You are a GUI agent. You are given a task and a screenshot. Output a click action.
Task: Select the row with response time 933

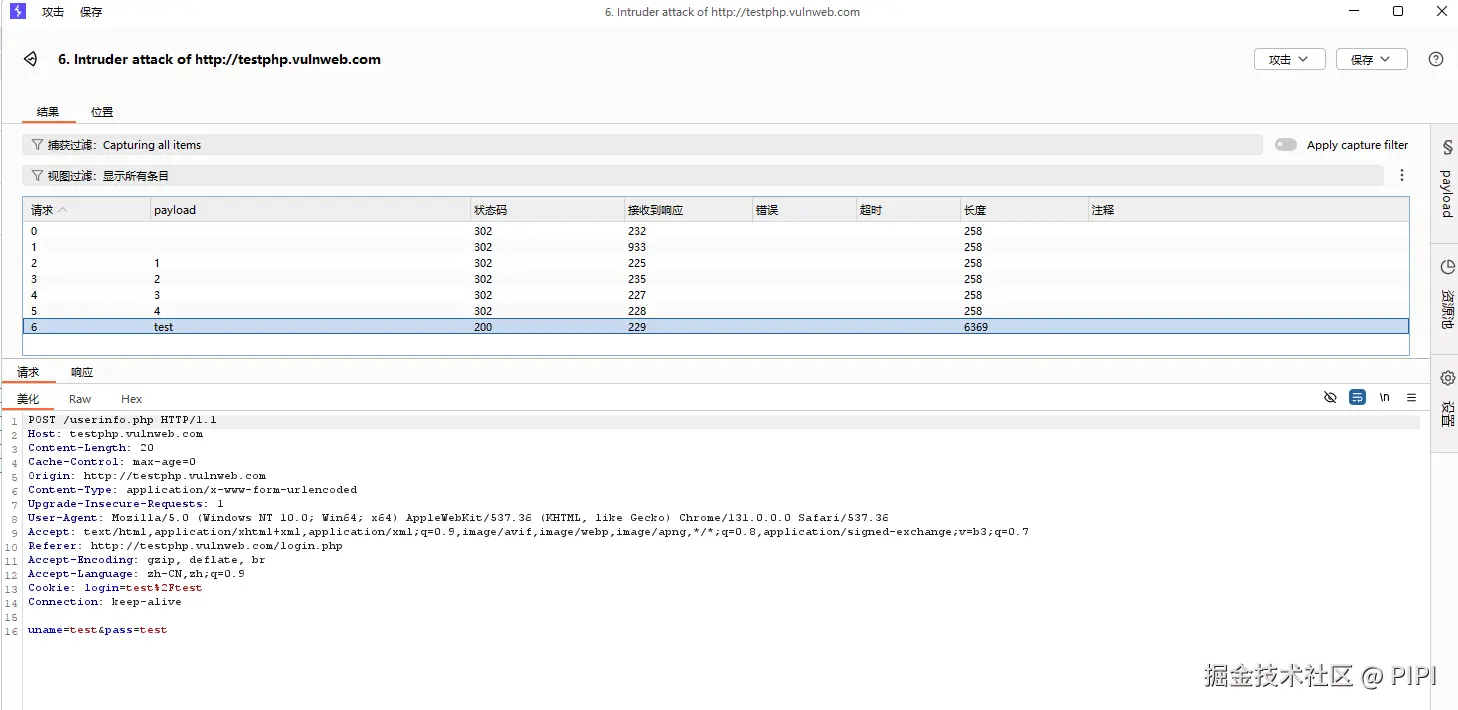click(716, 247)
